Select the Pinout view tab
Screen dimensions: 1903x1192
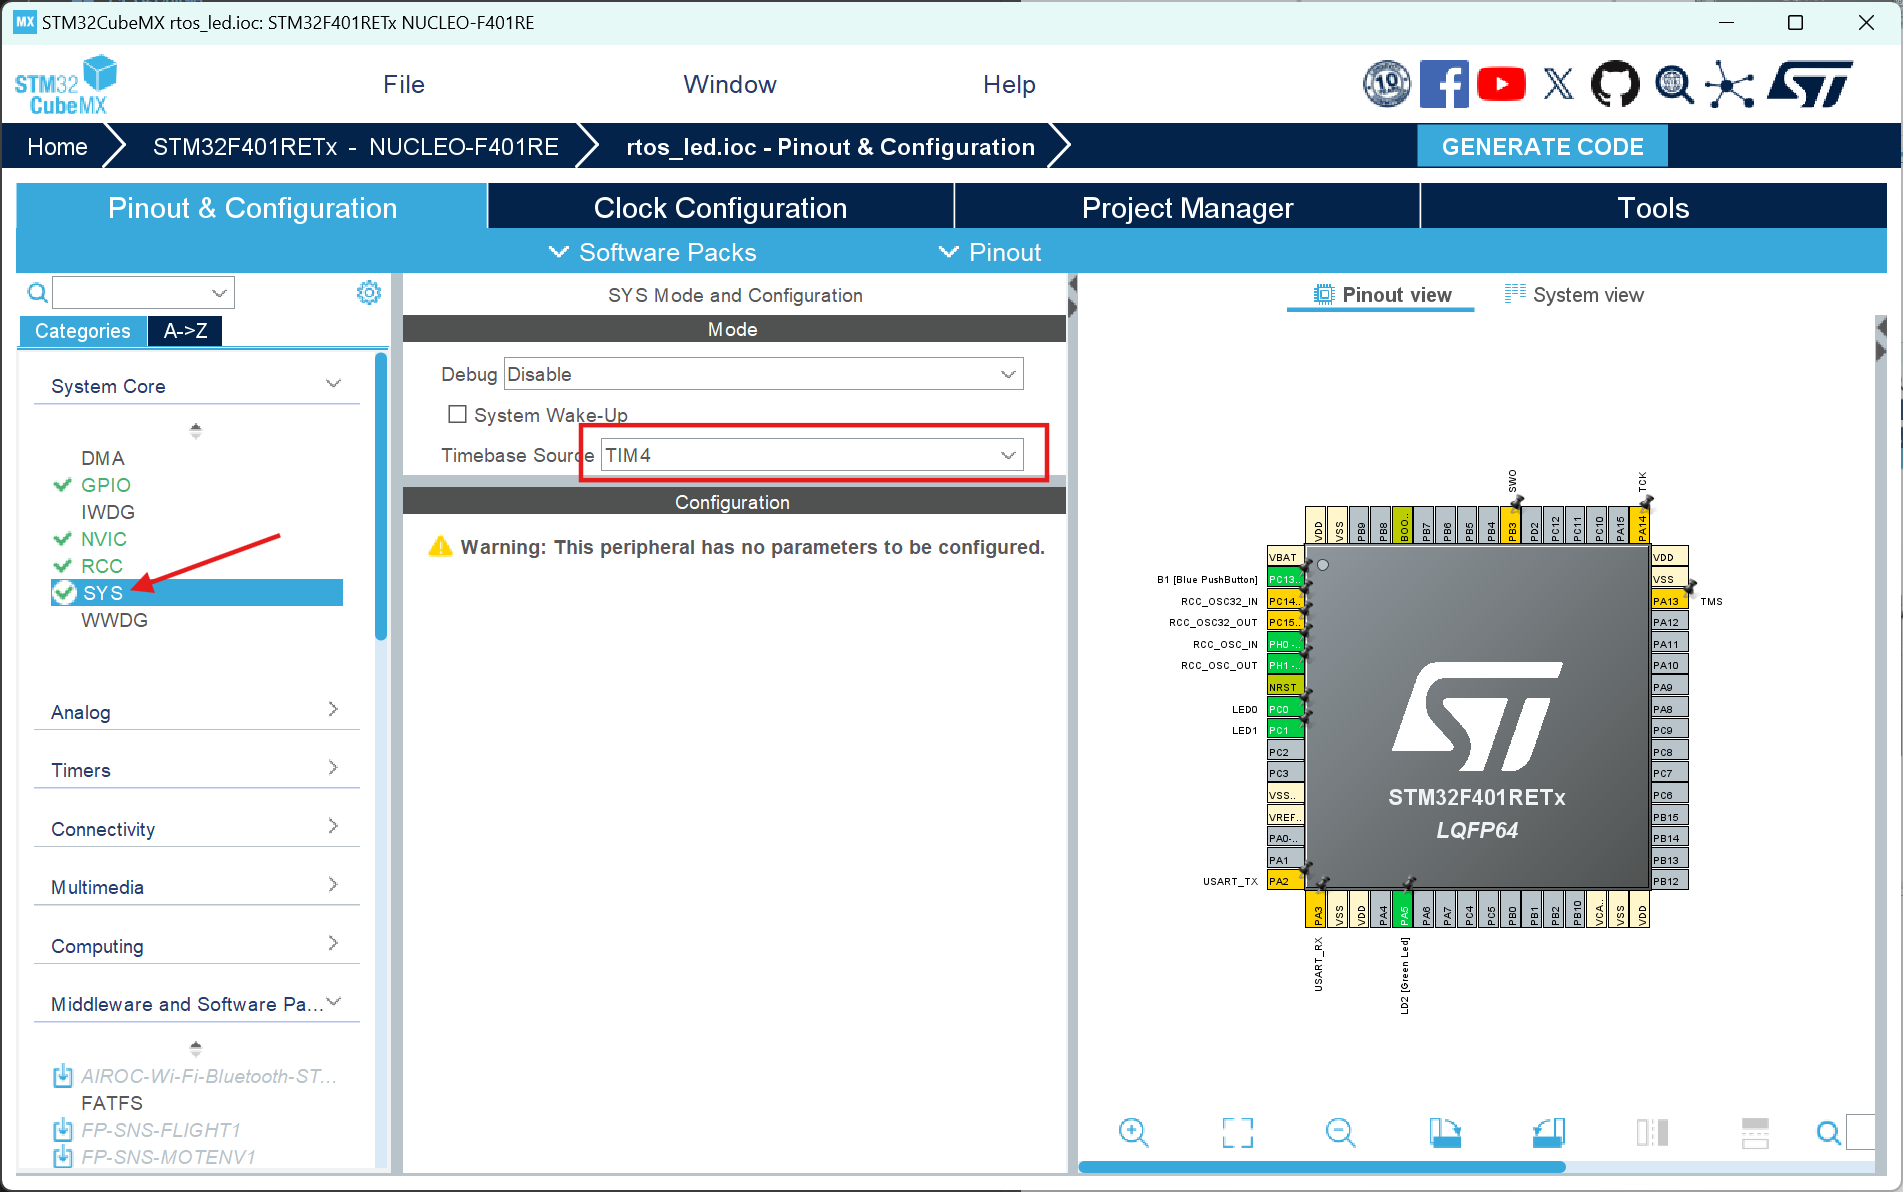click(x=1381, y=295)
